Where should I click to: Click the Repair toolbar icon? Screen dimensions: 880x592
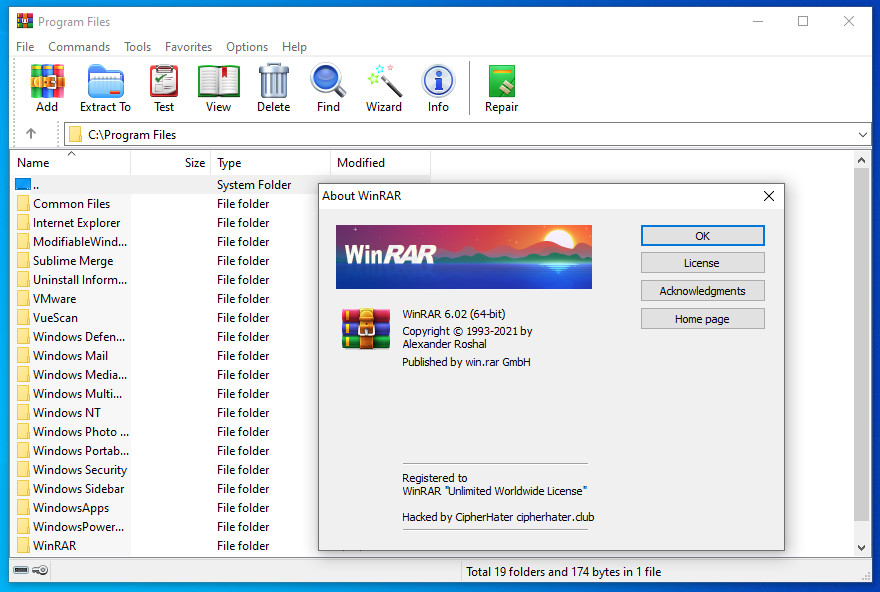pyautogui.click(x=501, y=82)
